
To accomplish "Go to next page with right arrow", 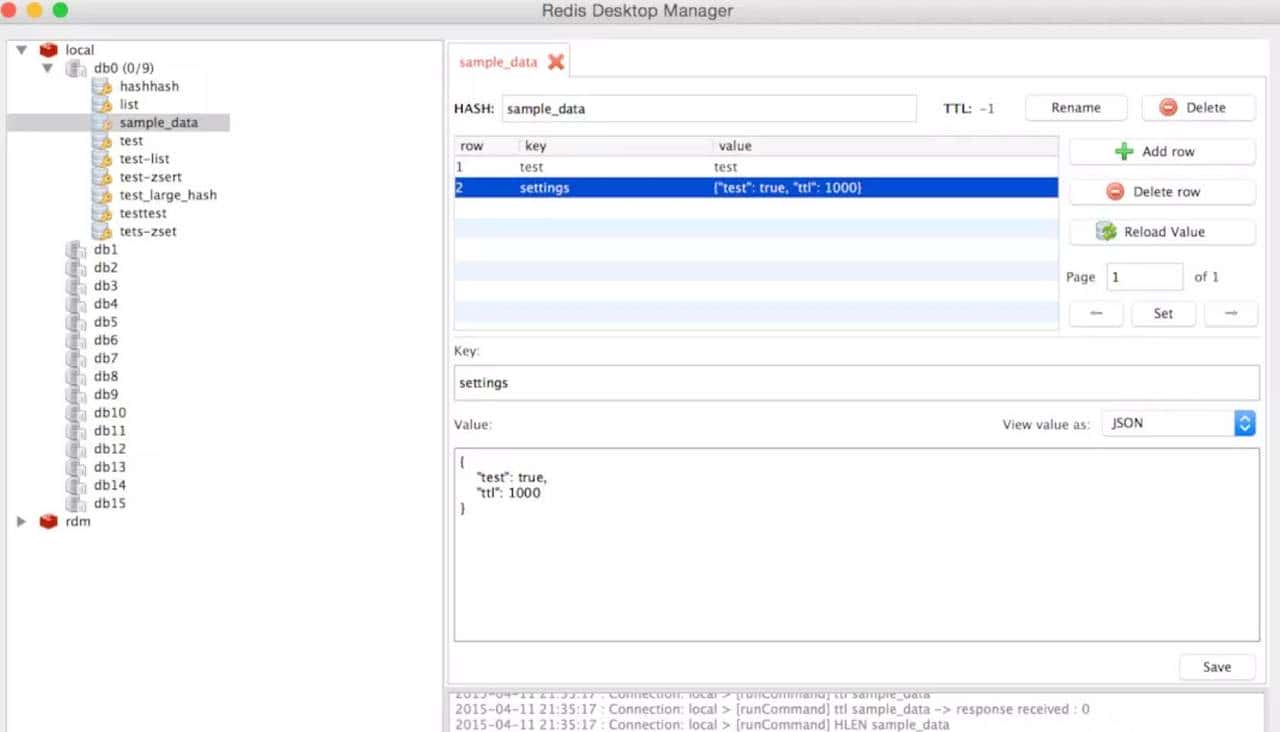I will point(1230,314).
